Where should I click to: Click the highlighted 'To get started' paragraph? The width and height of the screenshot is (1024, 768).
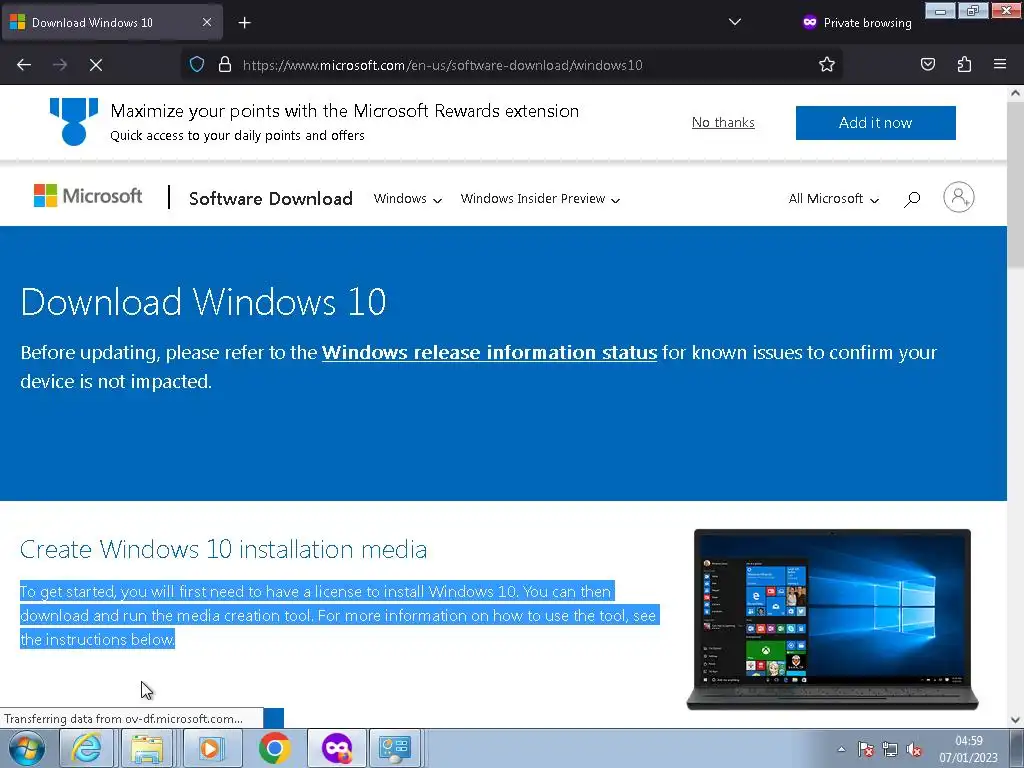[340, 615]
